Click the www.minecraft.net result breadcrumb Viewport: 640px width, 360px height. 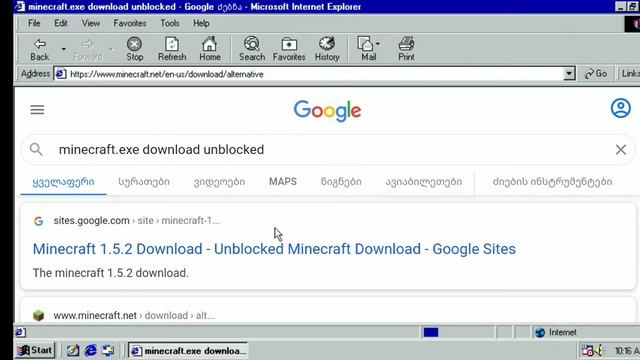[x=134, y=316]
